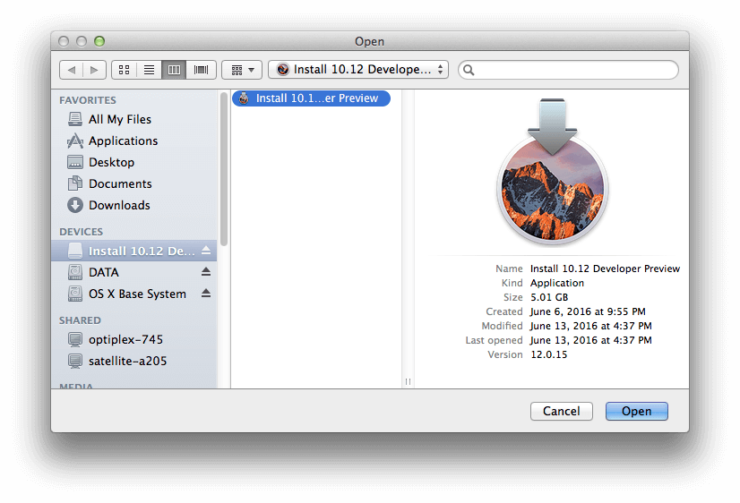740x503 pixels.
Task: Click the Open button
Action: [636, 411]
